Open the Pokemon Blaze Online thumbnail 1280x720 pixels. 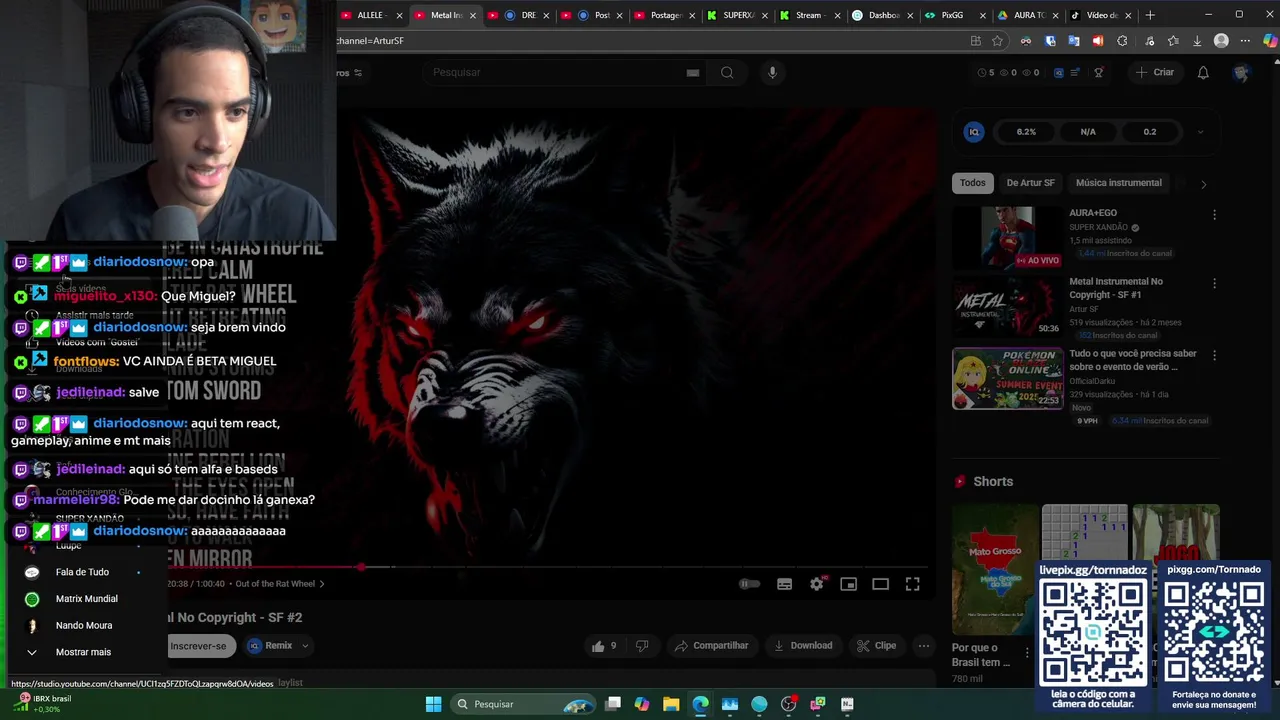pyautogui.click(x=1007, y=378)
